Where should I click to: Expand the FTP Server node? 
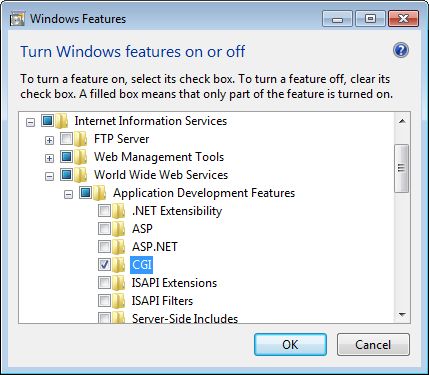coord(49,140)
